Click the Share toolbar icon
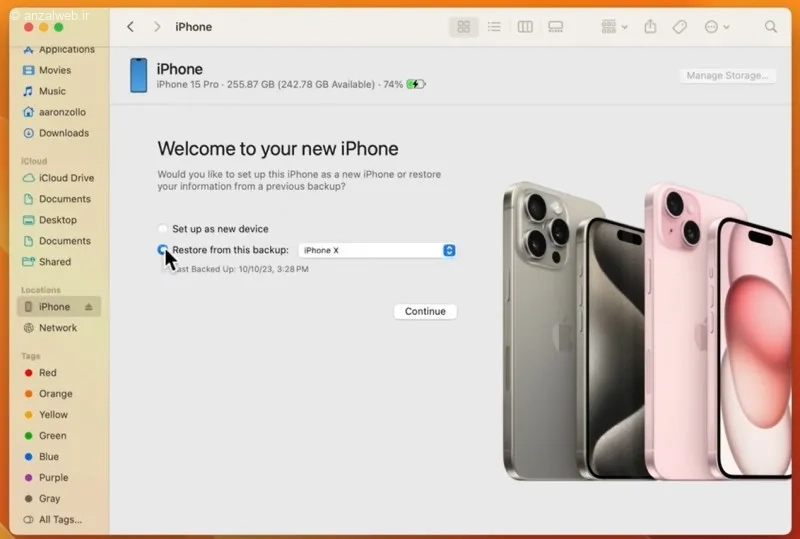The width and height of the screenshot is (800, 539). pyautogui.click(x=650, y=27)
